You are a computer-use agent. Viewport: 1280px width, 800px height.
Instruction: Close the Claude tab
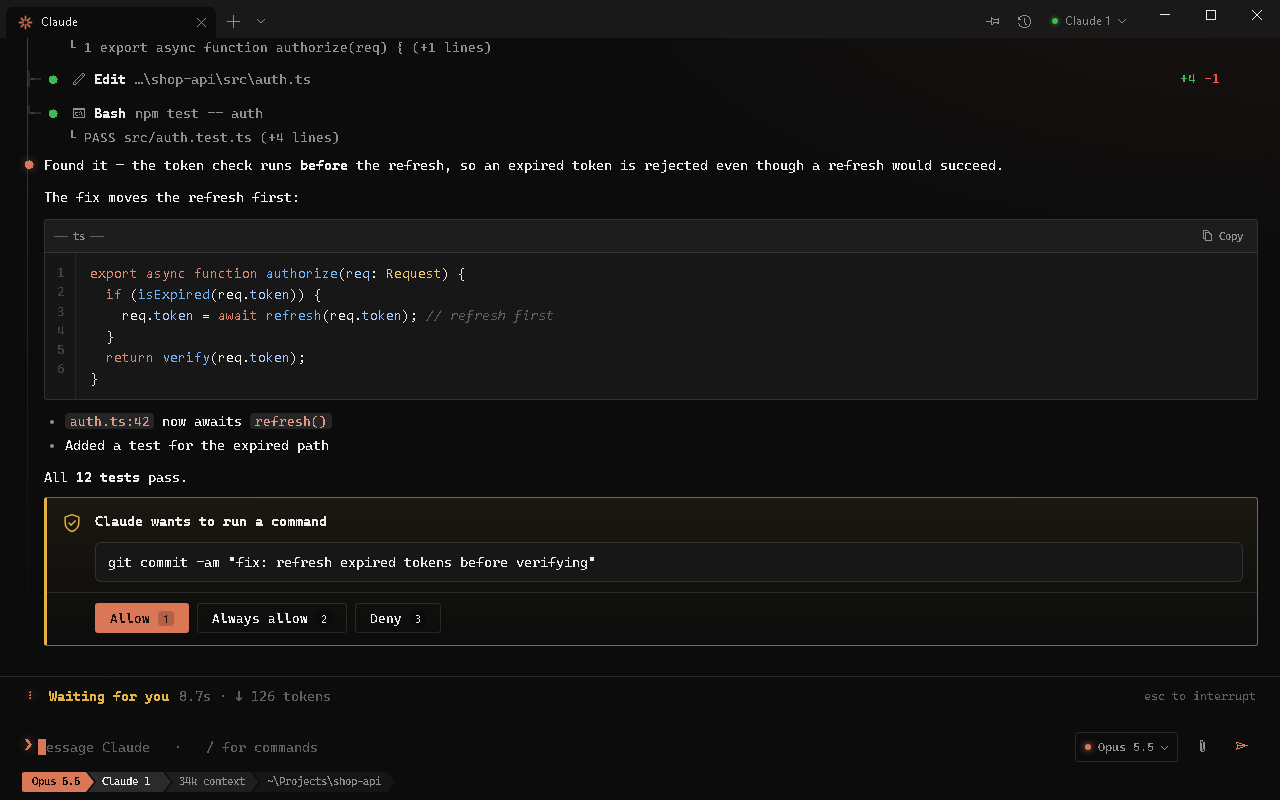click(x=201, y=22)
